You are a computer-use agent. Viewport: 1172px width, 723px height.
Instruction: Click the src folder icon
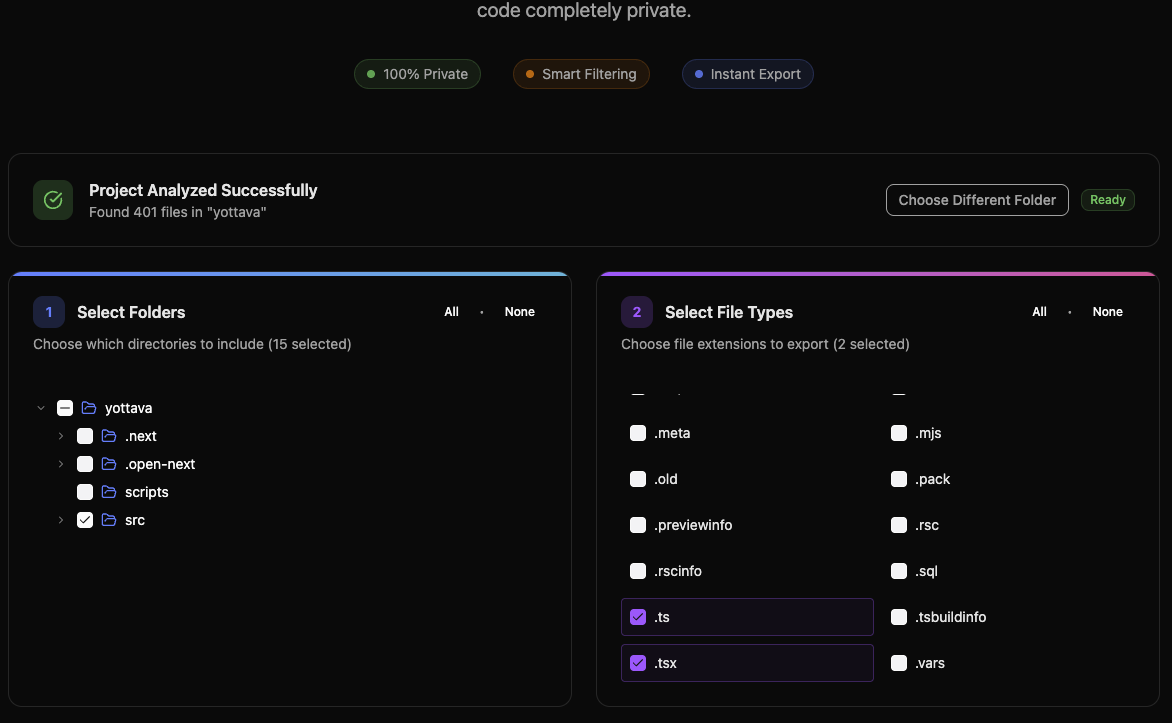tap(109, 520)
